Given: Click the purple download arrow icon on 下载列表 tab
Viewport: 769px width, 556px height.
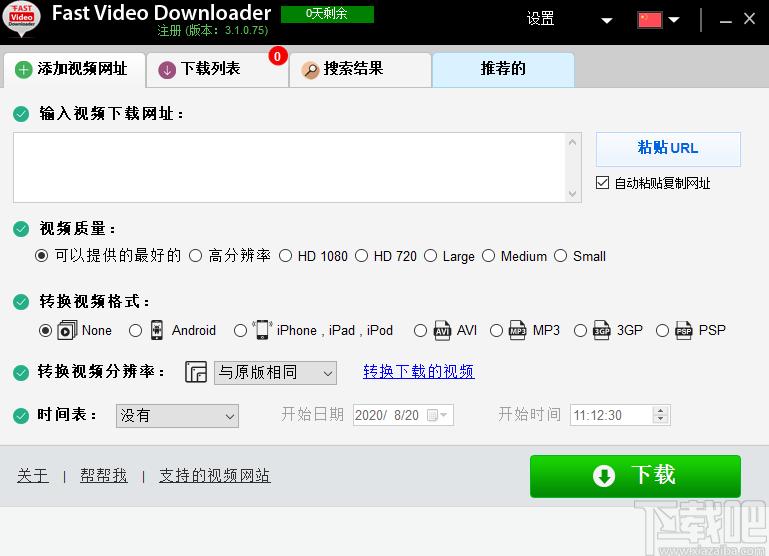Looking at the screenshot, I should [x=167, y=70].
